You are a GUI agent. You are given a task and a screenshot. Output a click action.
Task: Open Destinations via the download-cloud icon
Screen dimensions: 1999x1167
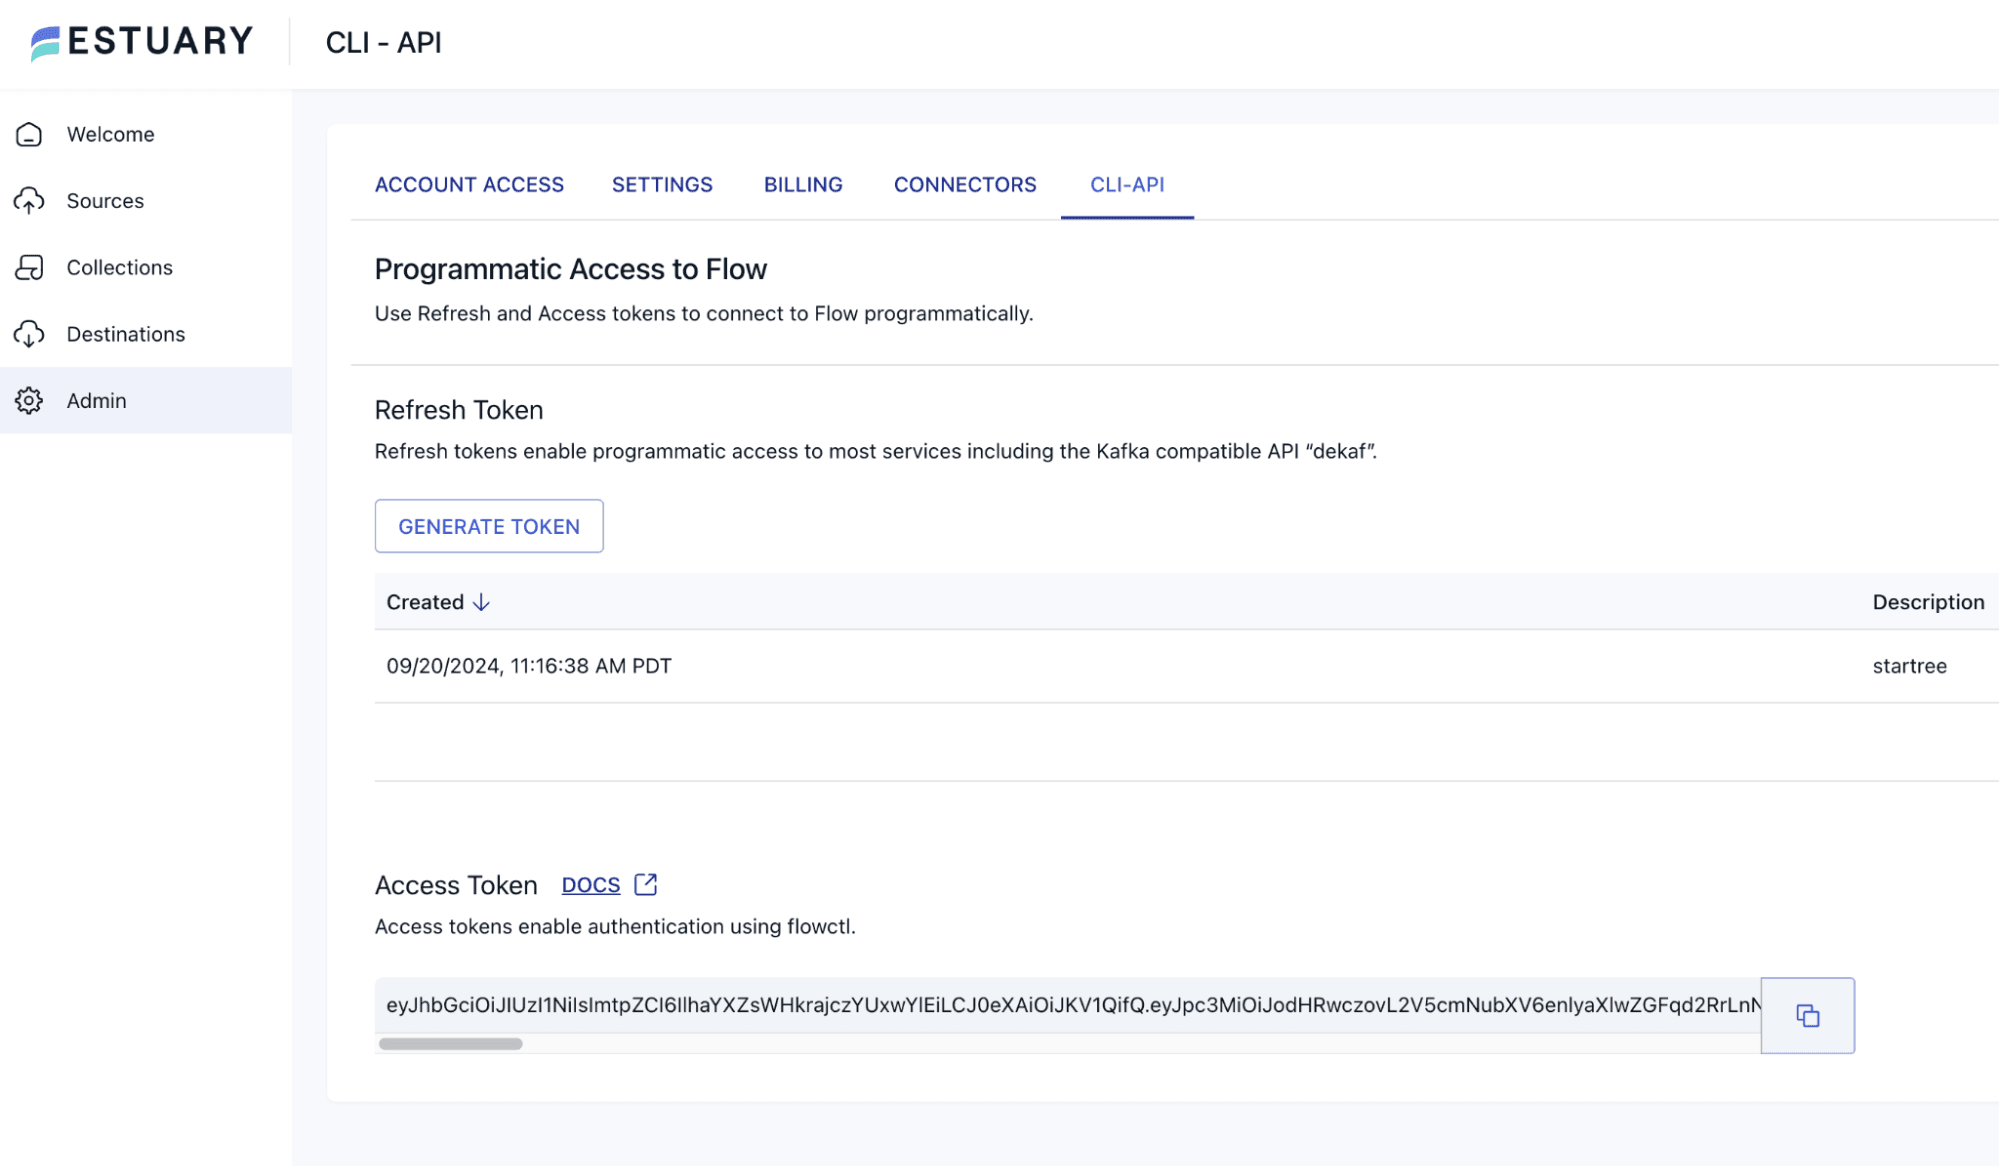click(30, 333)
